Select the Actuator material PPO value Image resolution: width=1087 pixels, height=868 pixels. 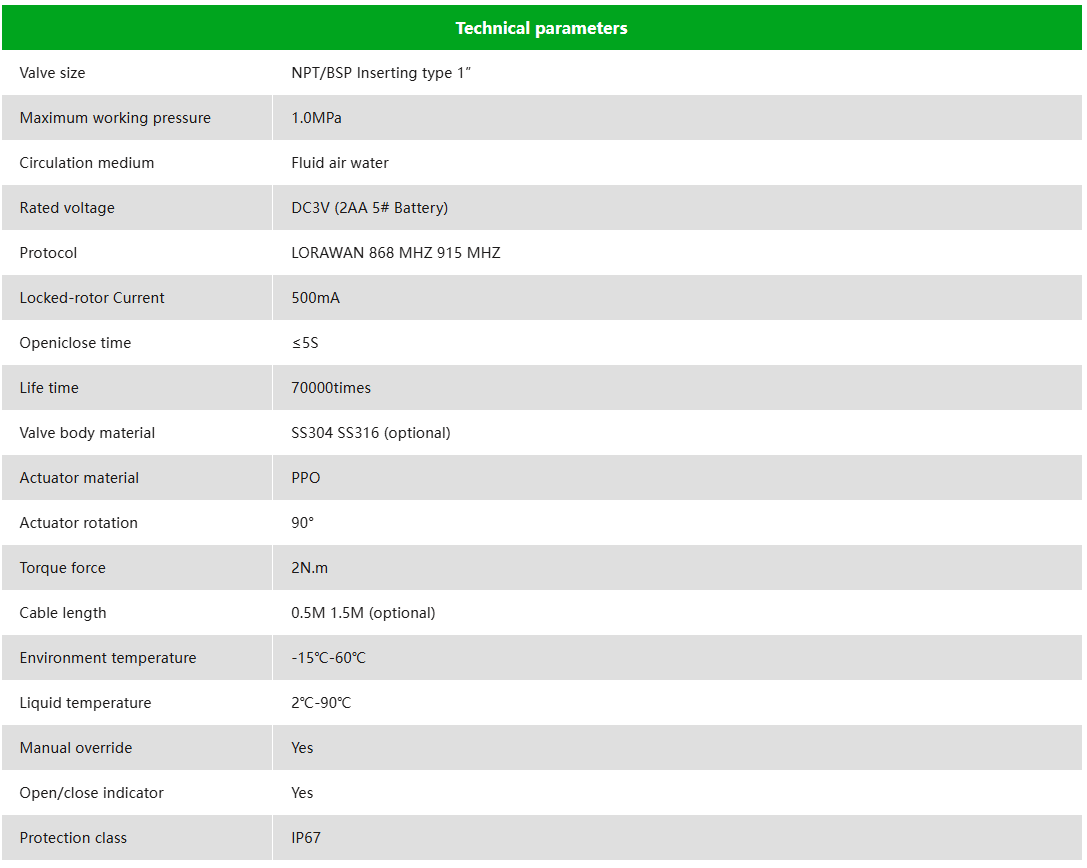point(306,478)
